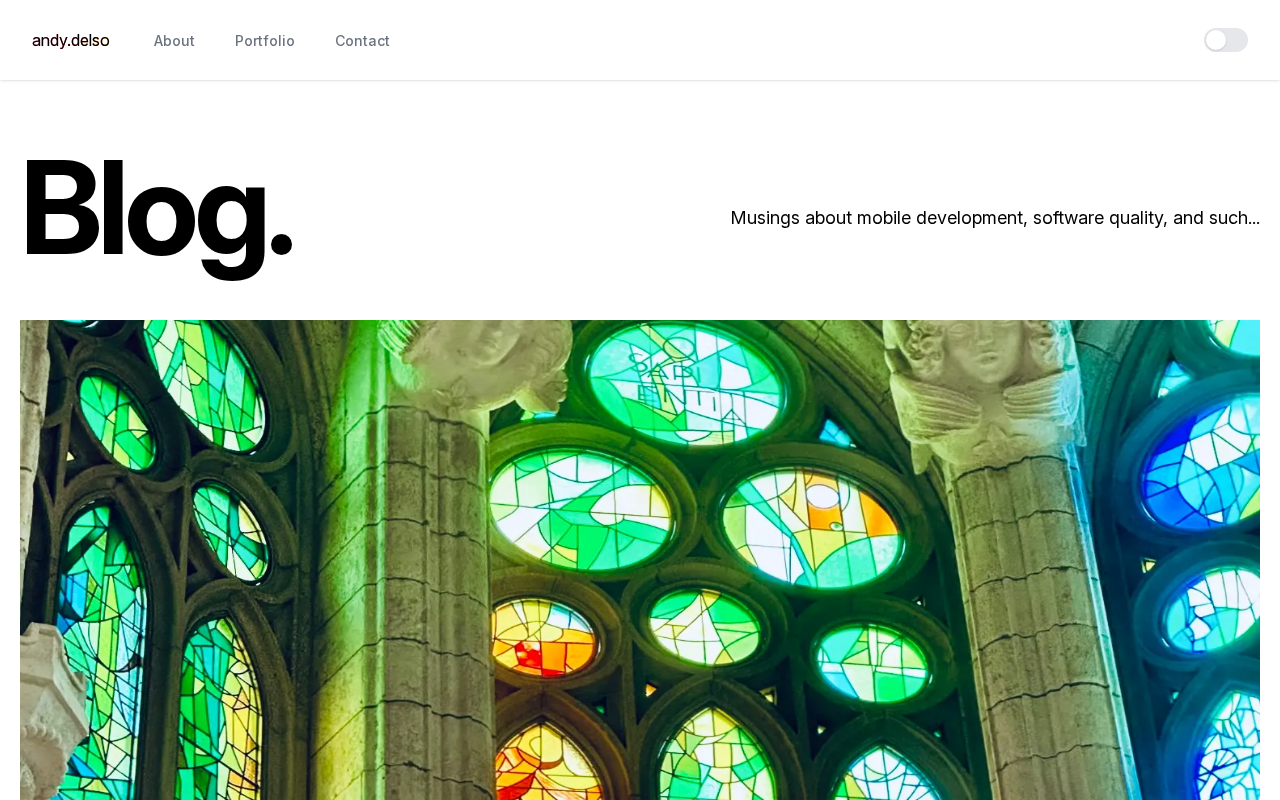Click the period ending the Blog. heading

[x=281, y=245]
